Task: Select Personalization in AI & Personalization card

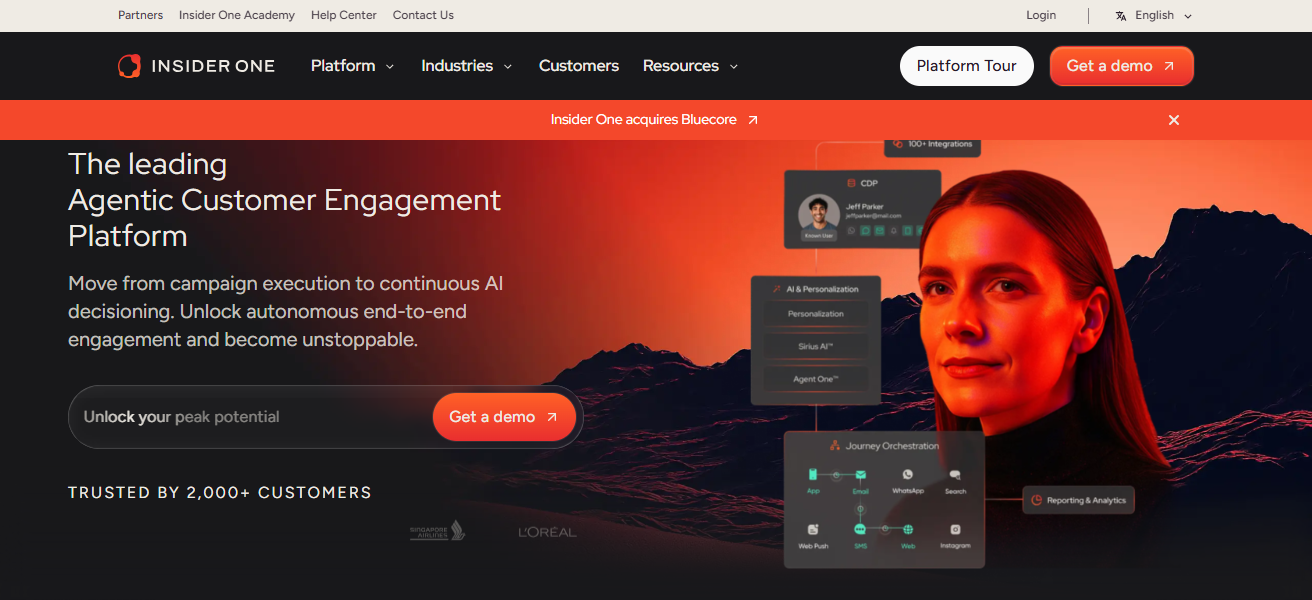Action: point(816,314)
